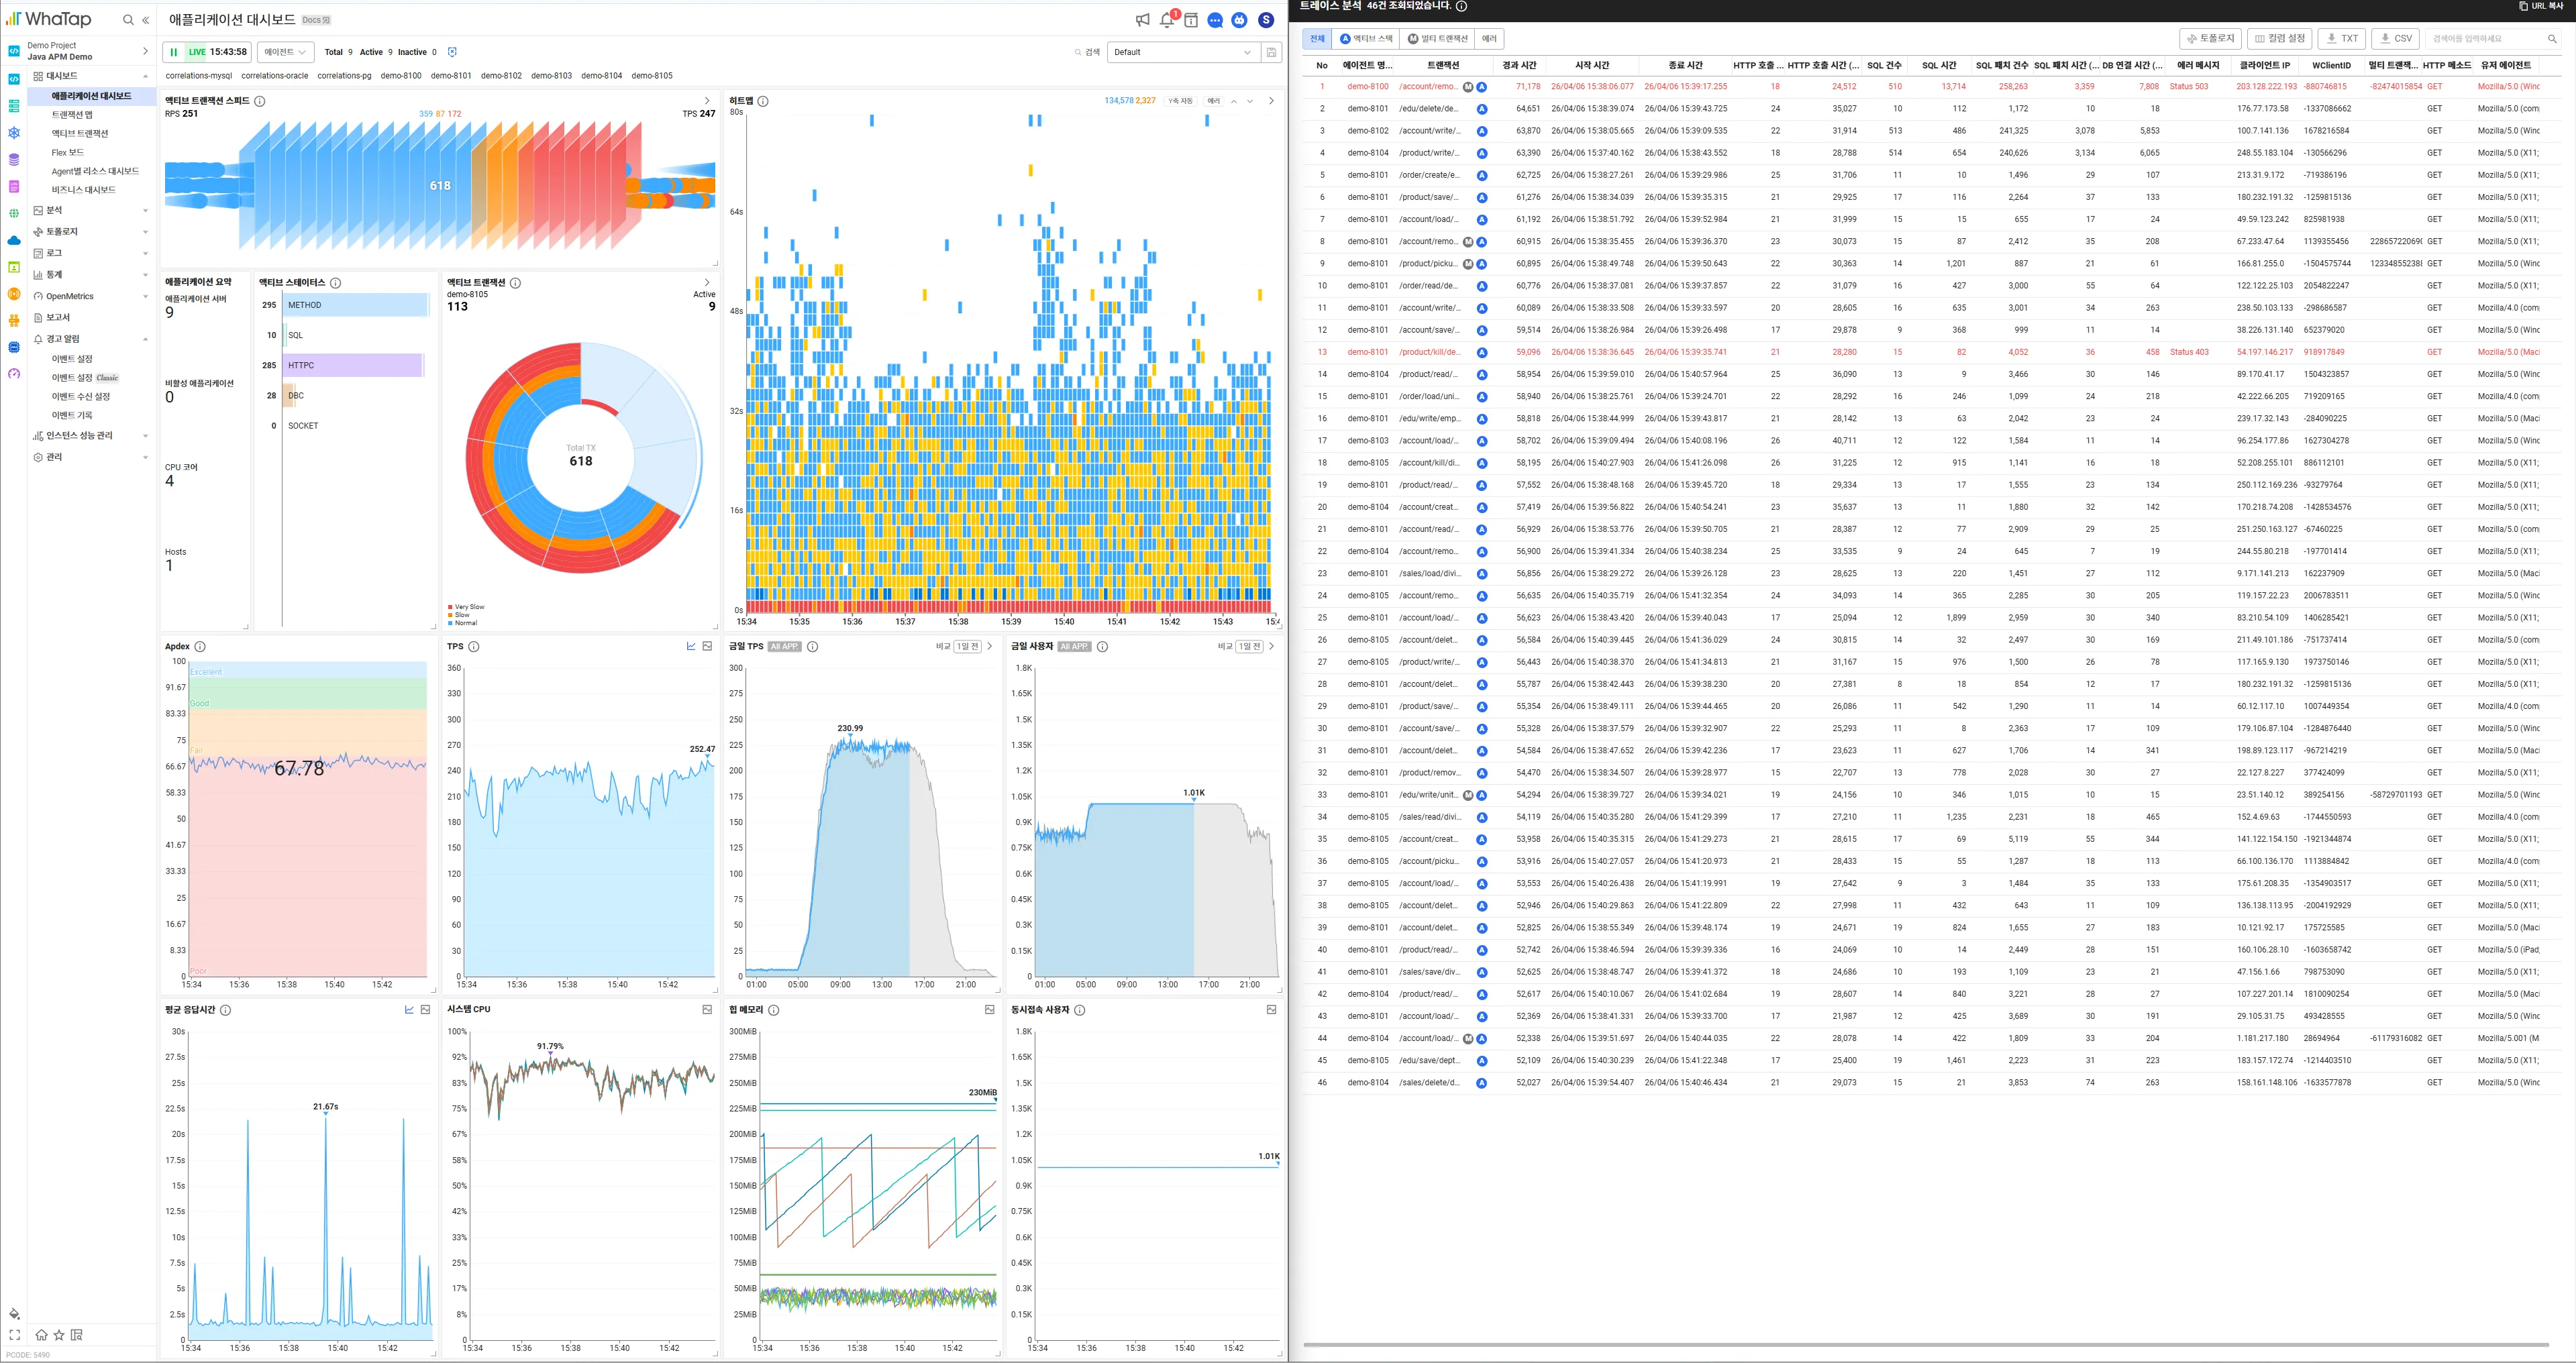Filter by agent demo-8105 in the agent list
Screen dimensions: 2576x1363
[x=652, y=76]
